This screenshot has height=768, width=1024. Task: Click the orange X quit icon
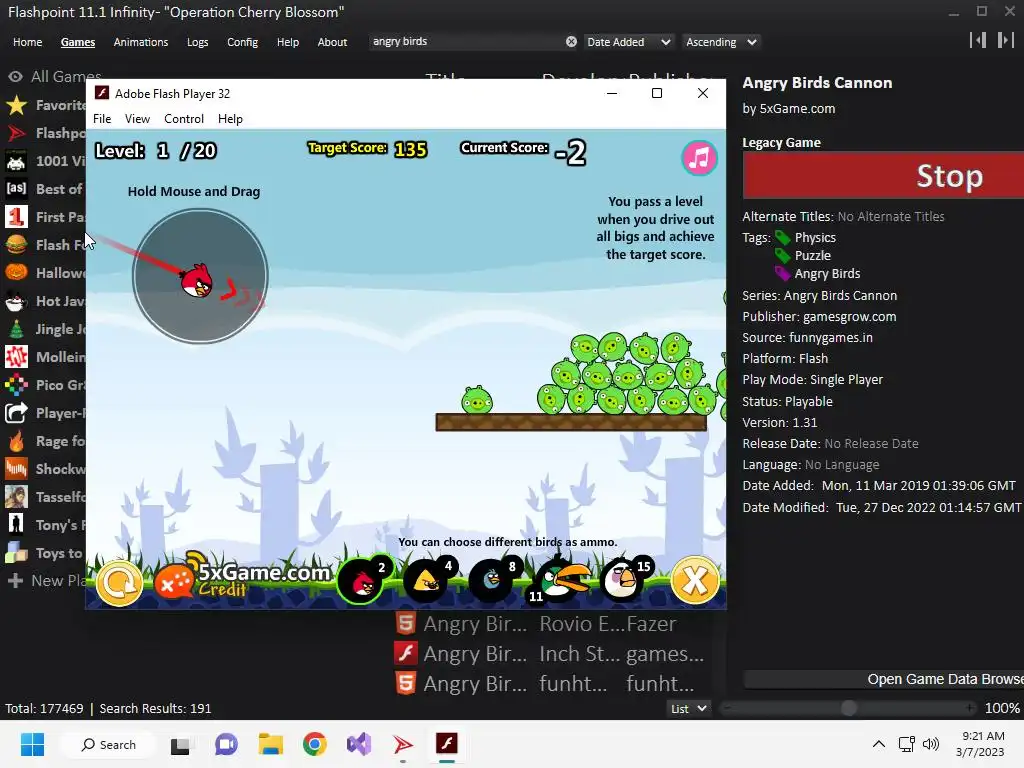point(695,579)
